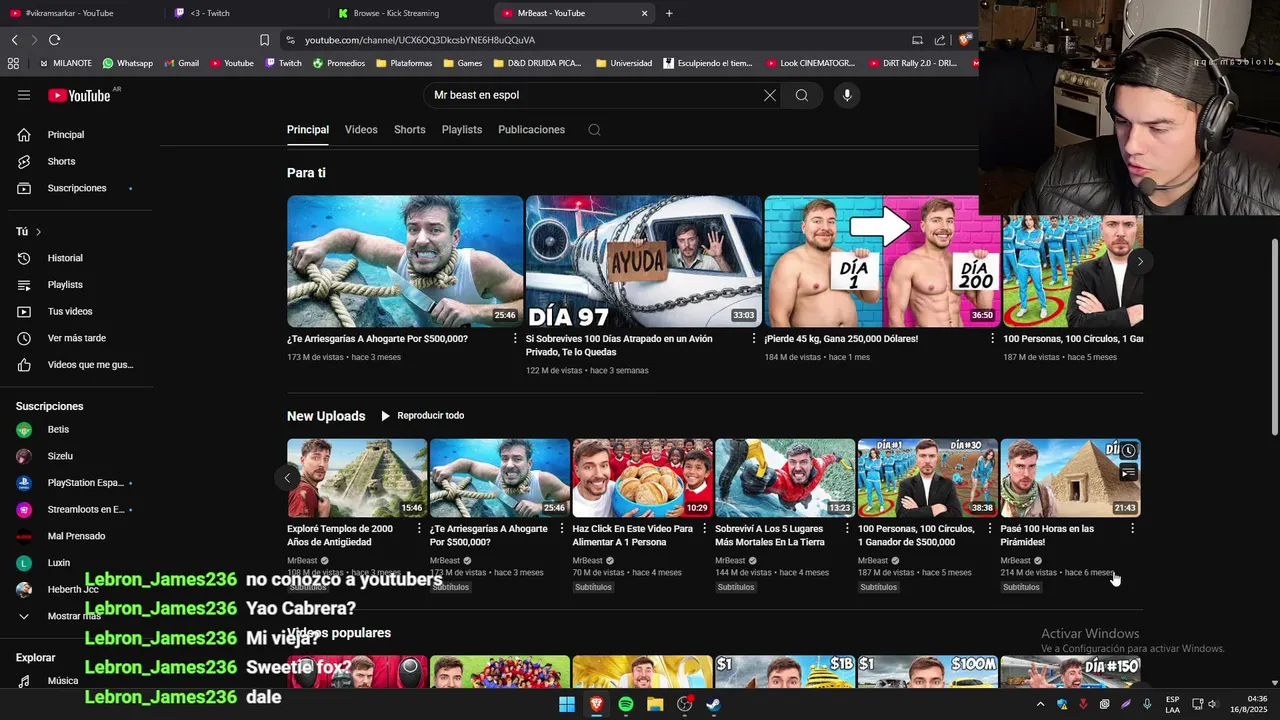Search within channel magnifier icon
This screenshot has height=720, width=1280.
tap(594, 130)
